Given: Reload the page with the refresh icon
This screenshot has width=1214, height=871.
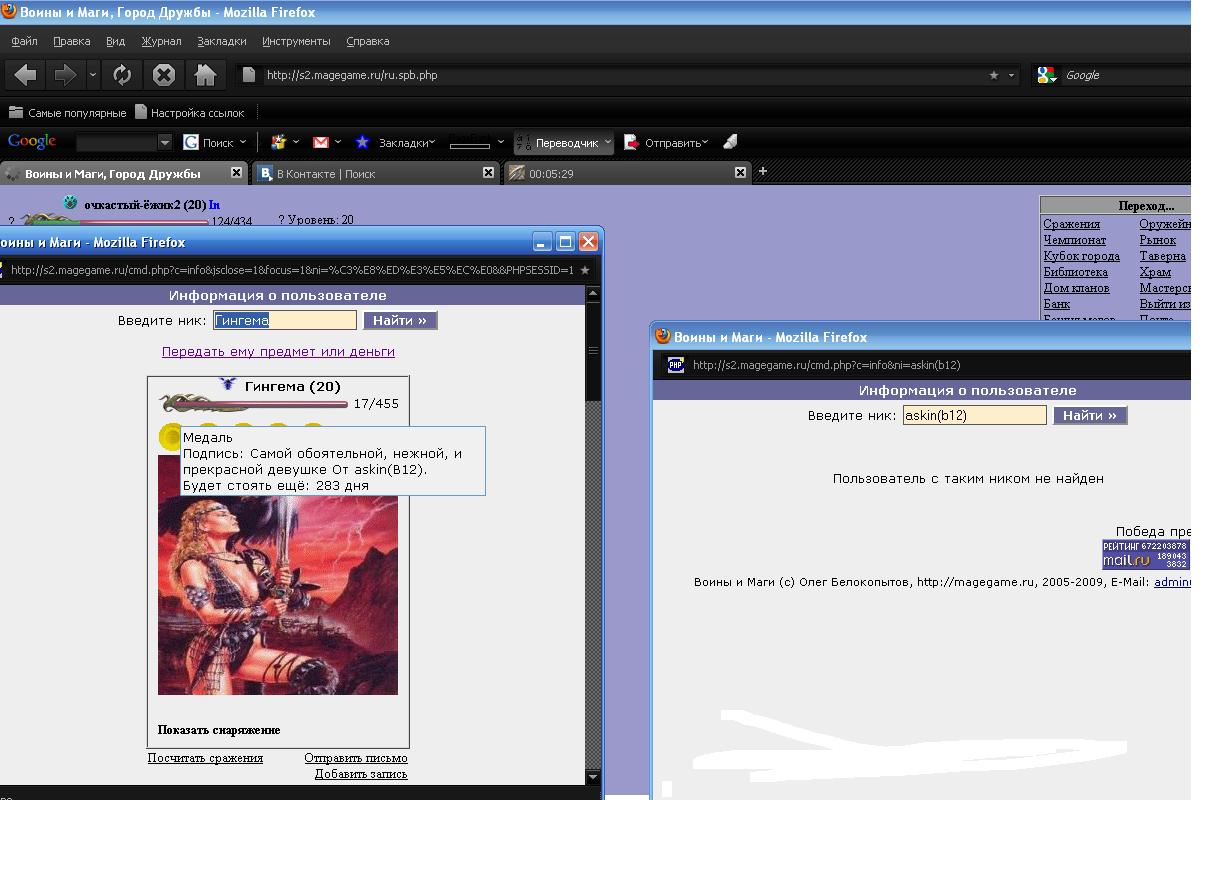Looking at the screenshot, I should [122, 75].
